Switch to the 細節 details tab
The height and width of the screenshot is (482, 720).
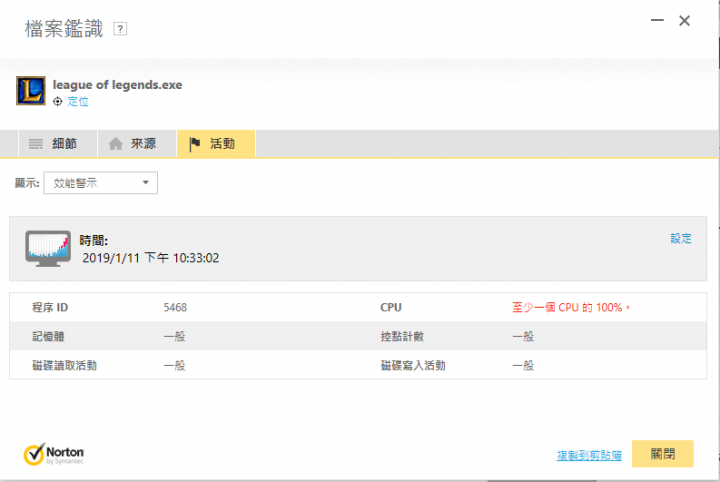[58, 144]
